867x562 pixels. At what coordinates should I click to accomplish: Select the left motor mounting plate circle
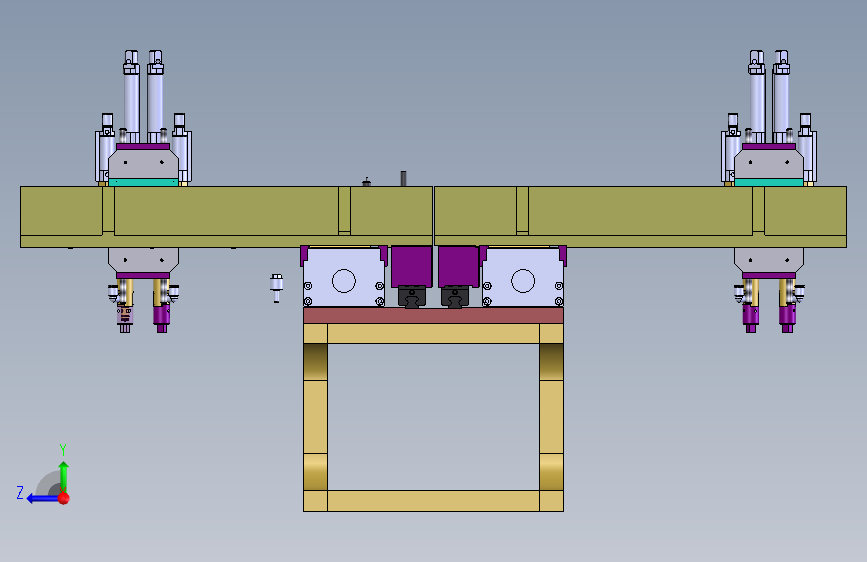(x=343, y=280)
